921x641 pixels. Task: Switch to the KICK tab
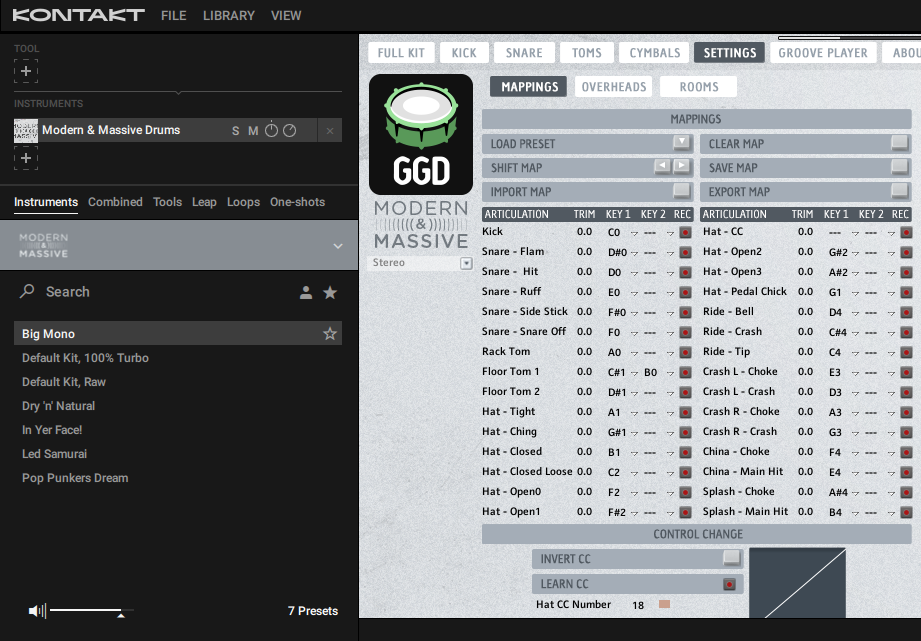(x=464, y=53)
